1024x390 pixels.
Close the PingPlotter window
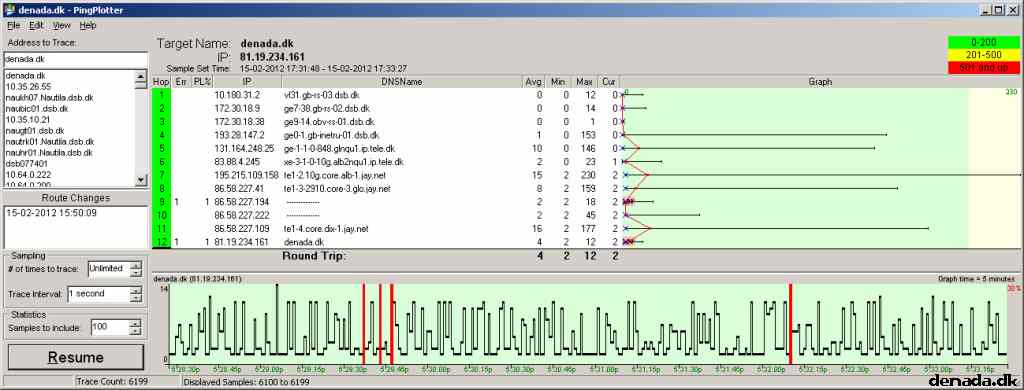(x=1013, y=10)
